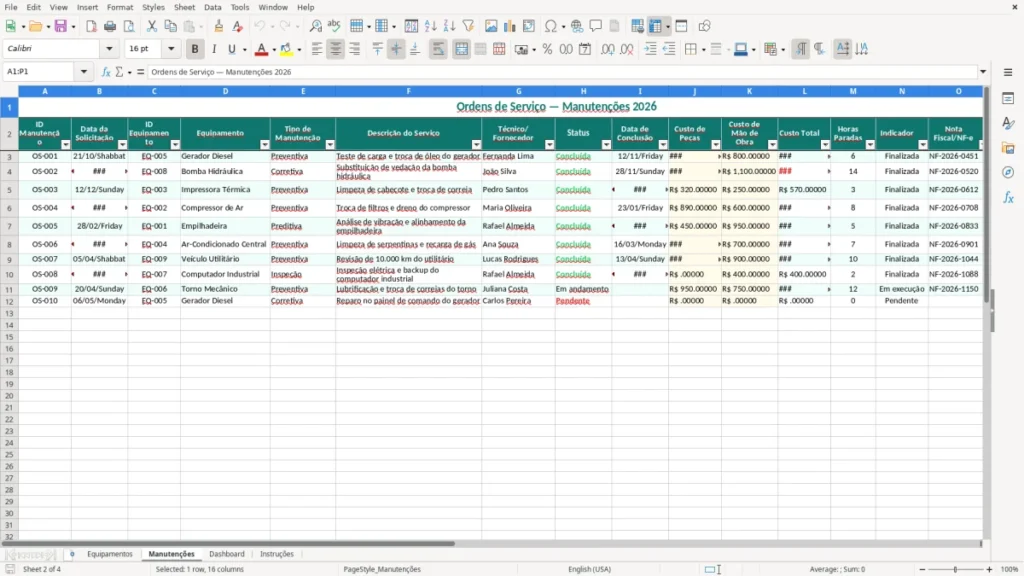Click the Increase Indent icon

[650, 49]
